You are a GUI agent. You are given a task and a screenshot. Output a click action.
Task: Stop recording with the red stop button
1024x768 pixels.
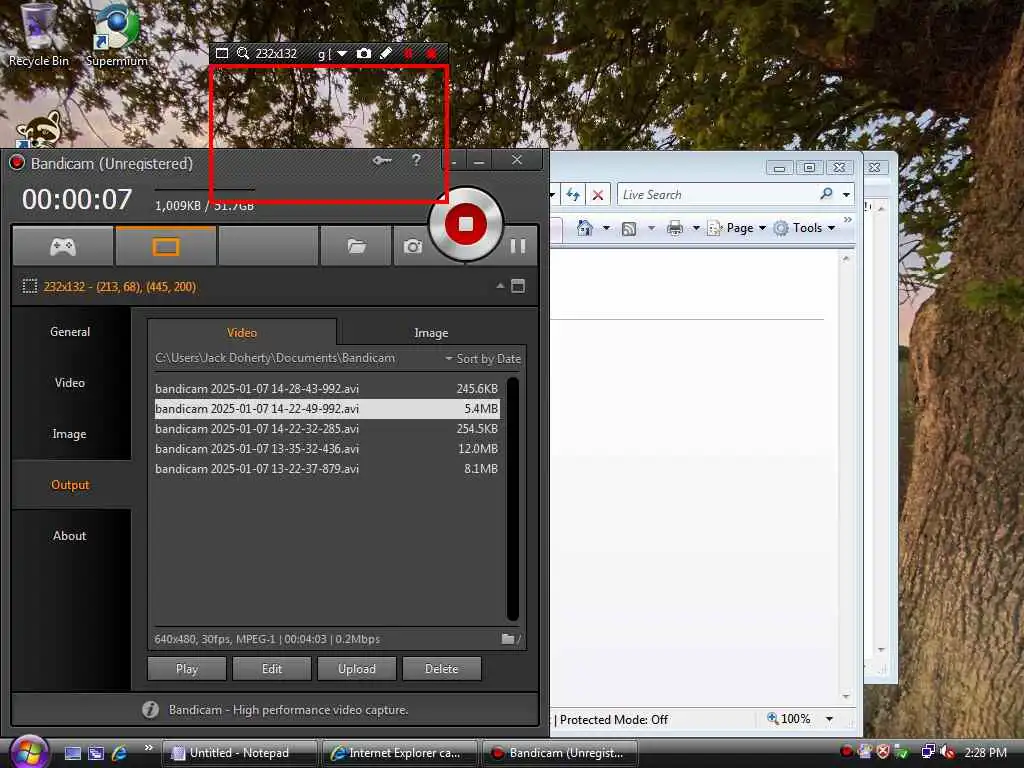click(466, 224)
